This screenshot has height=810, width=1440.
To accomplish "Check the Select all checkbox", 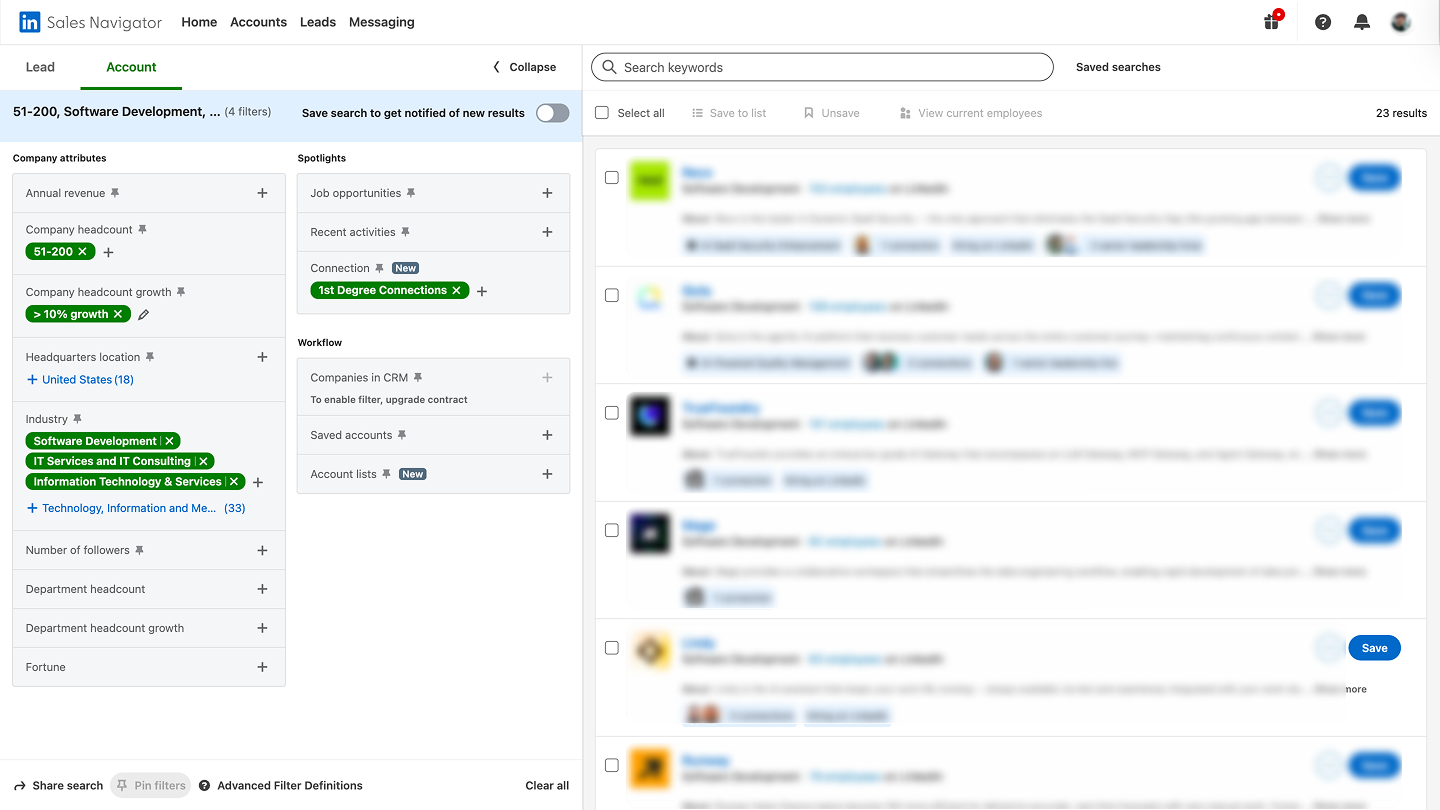I will 601,113.
